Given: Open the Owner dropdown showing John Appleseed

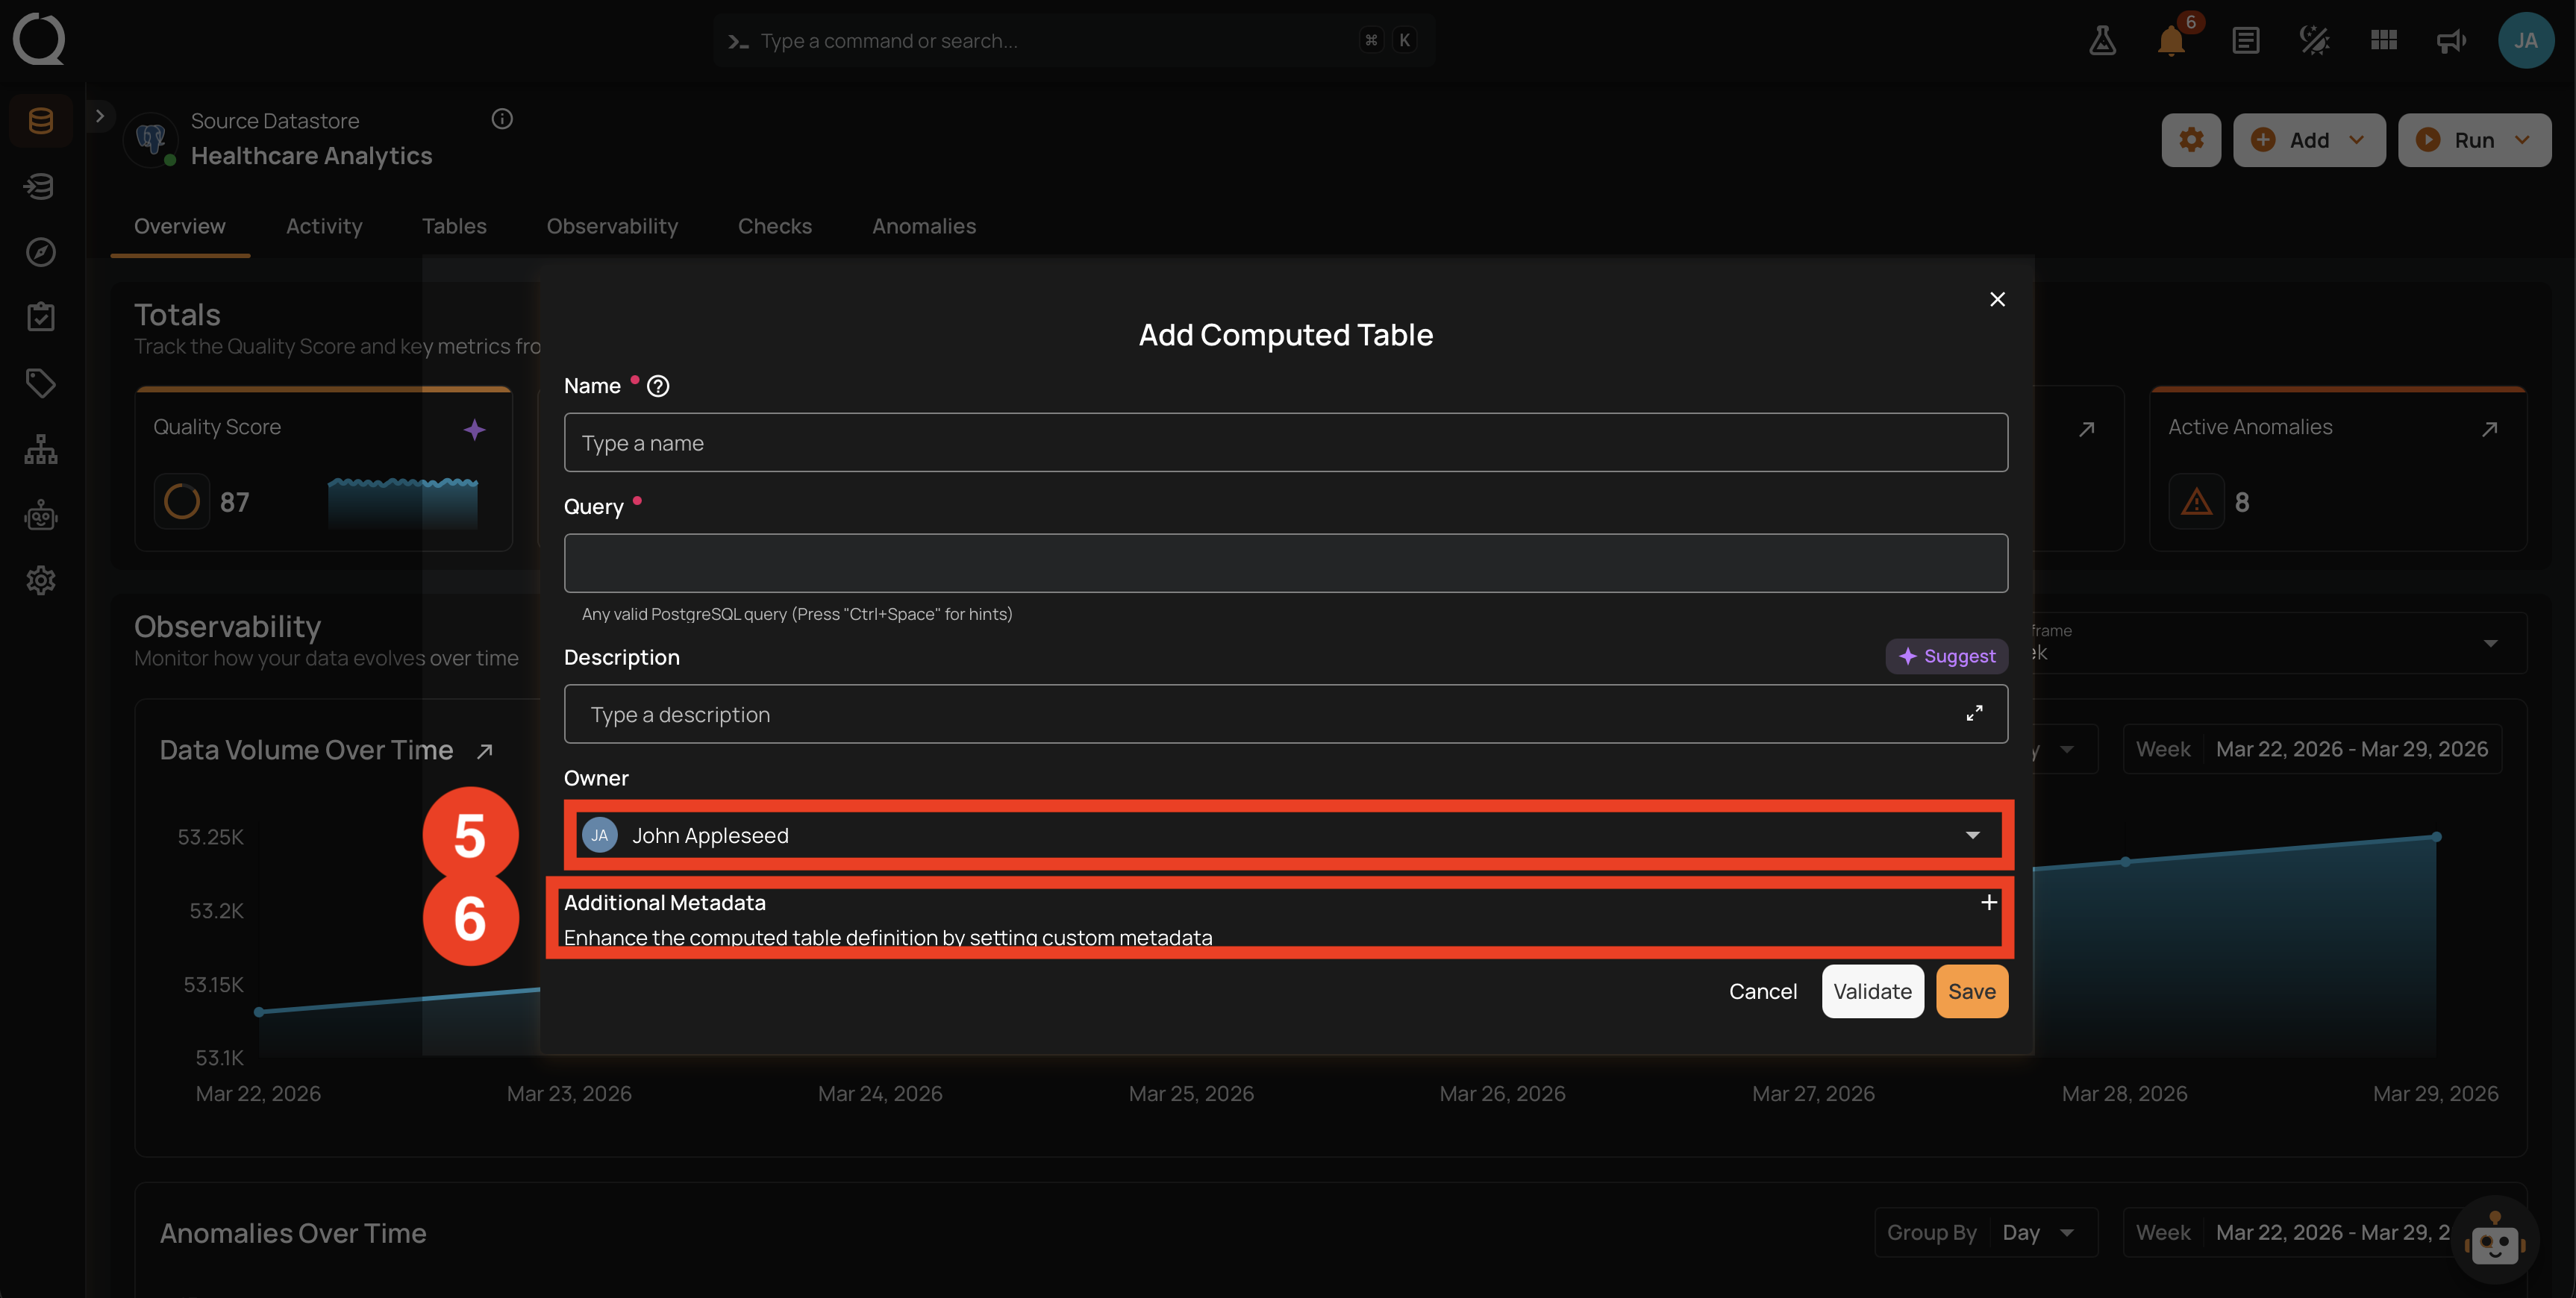Looking at the screenshot, I should click(x=1285, y=835).
